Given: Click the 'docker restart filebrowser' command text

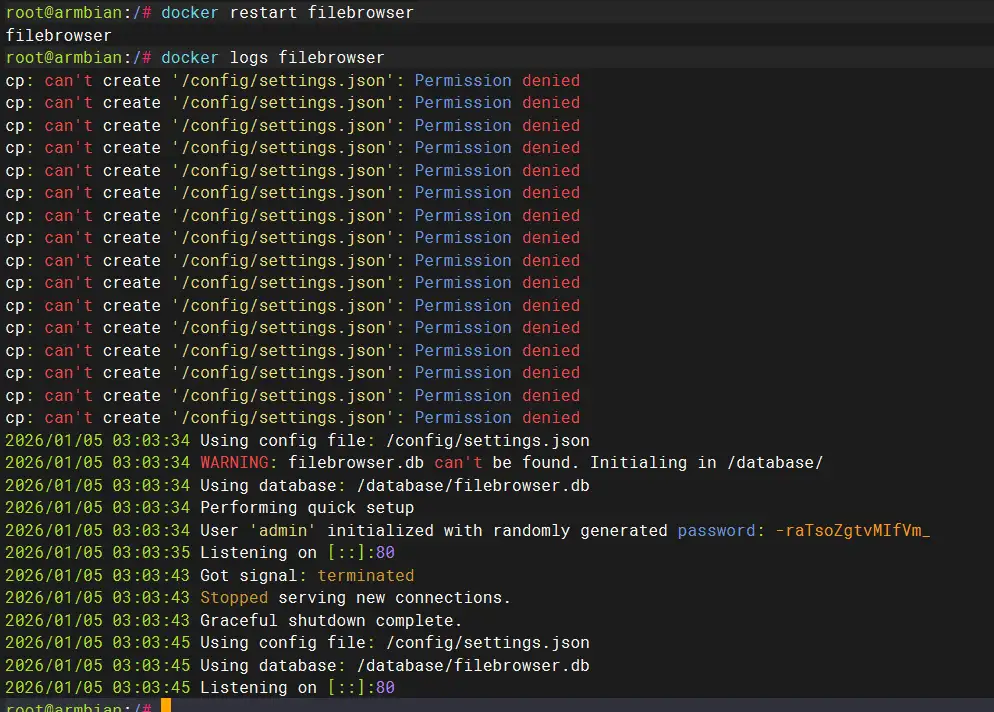Looking at the screenshot, I should point(287,13).
